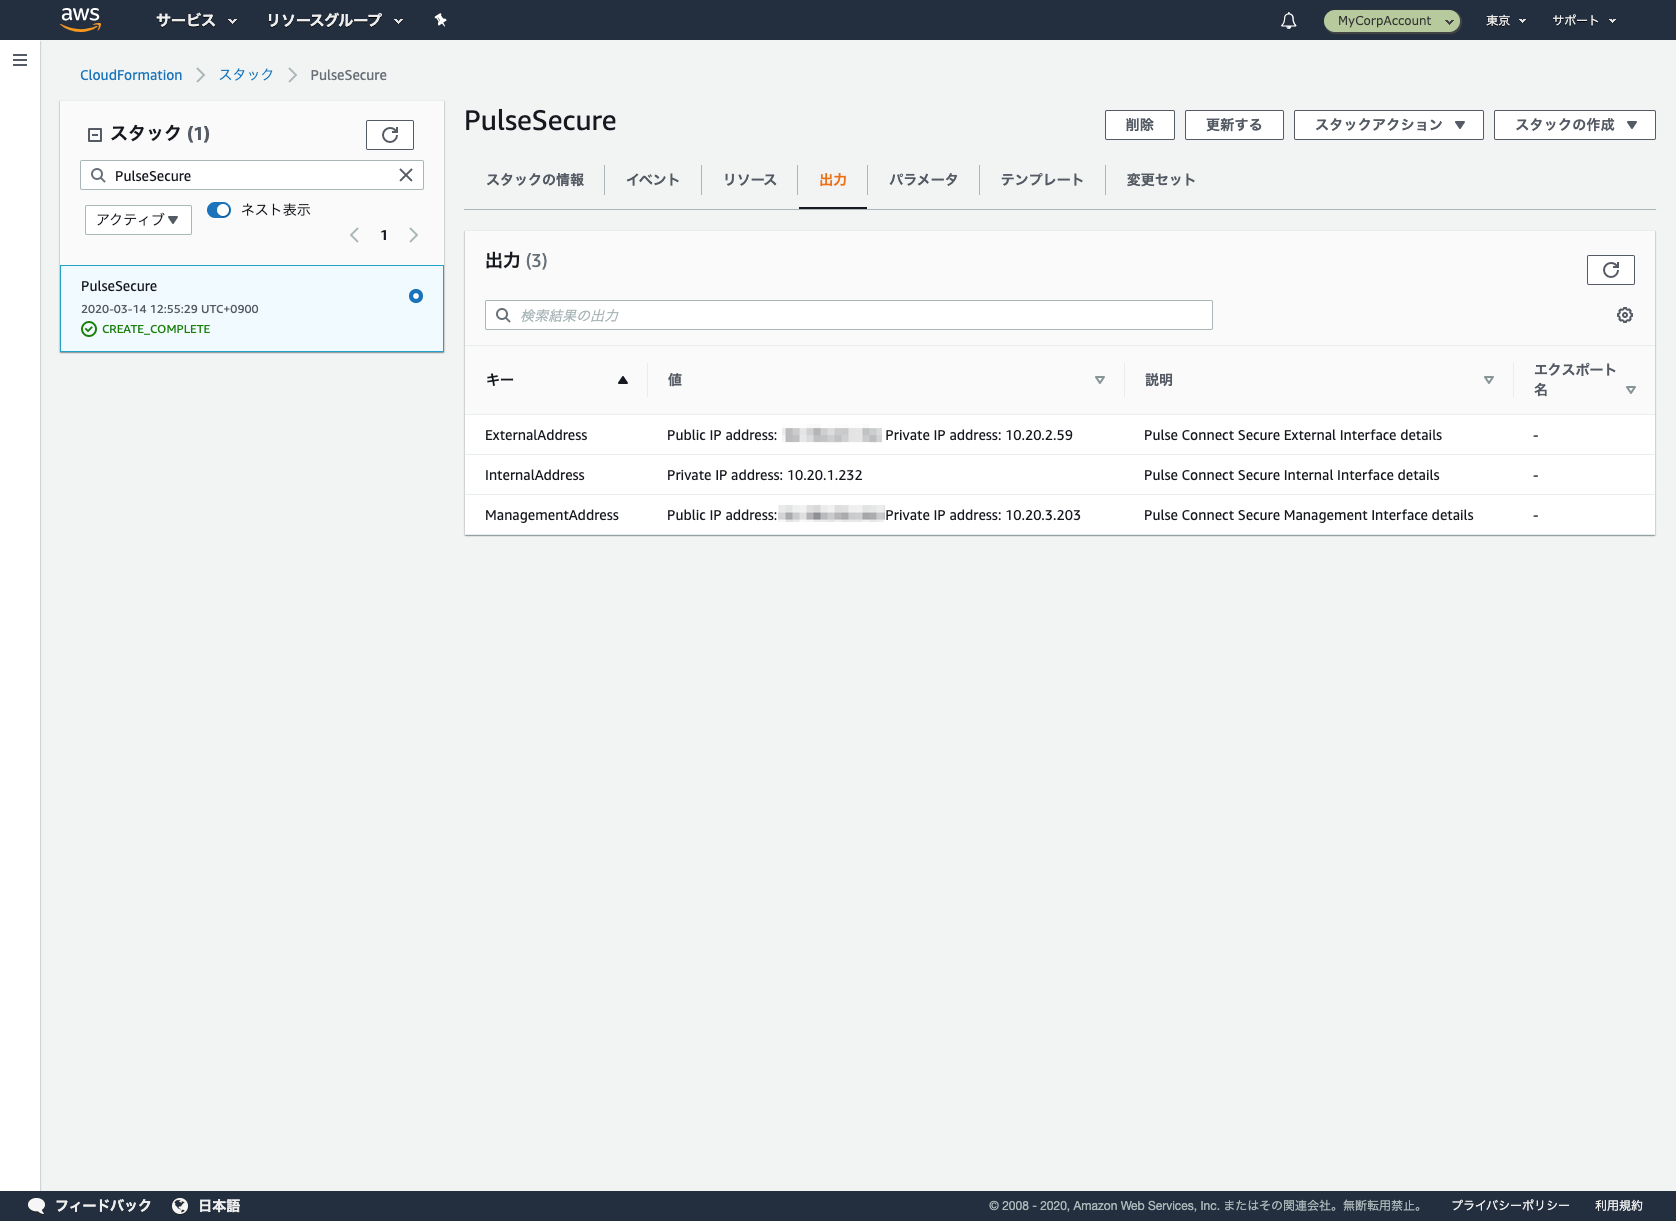
Task: Sort outputs by the 値 (value) column
Action: [1100, 380]
